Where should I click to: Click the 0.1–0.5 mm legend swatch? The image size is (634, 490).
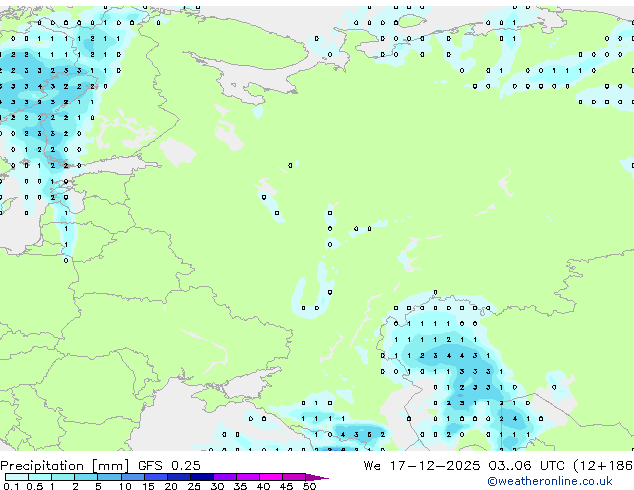pos(17,477)
